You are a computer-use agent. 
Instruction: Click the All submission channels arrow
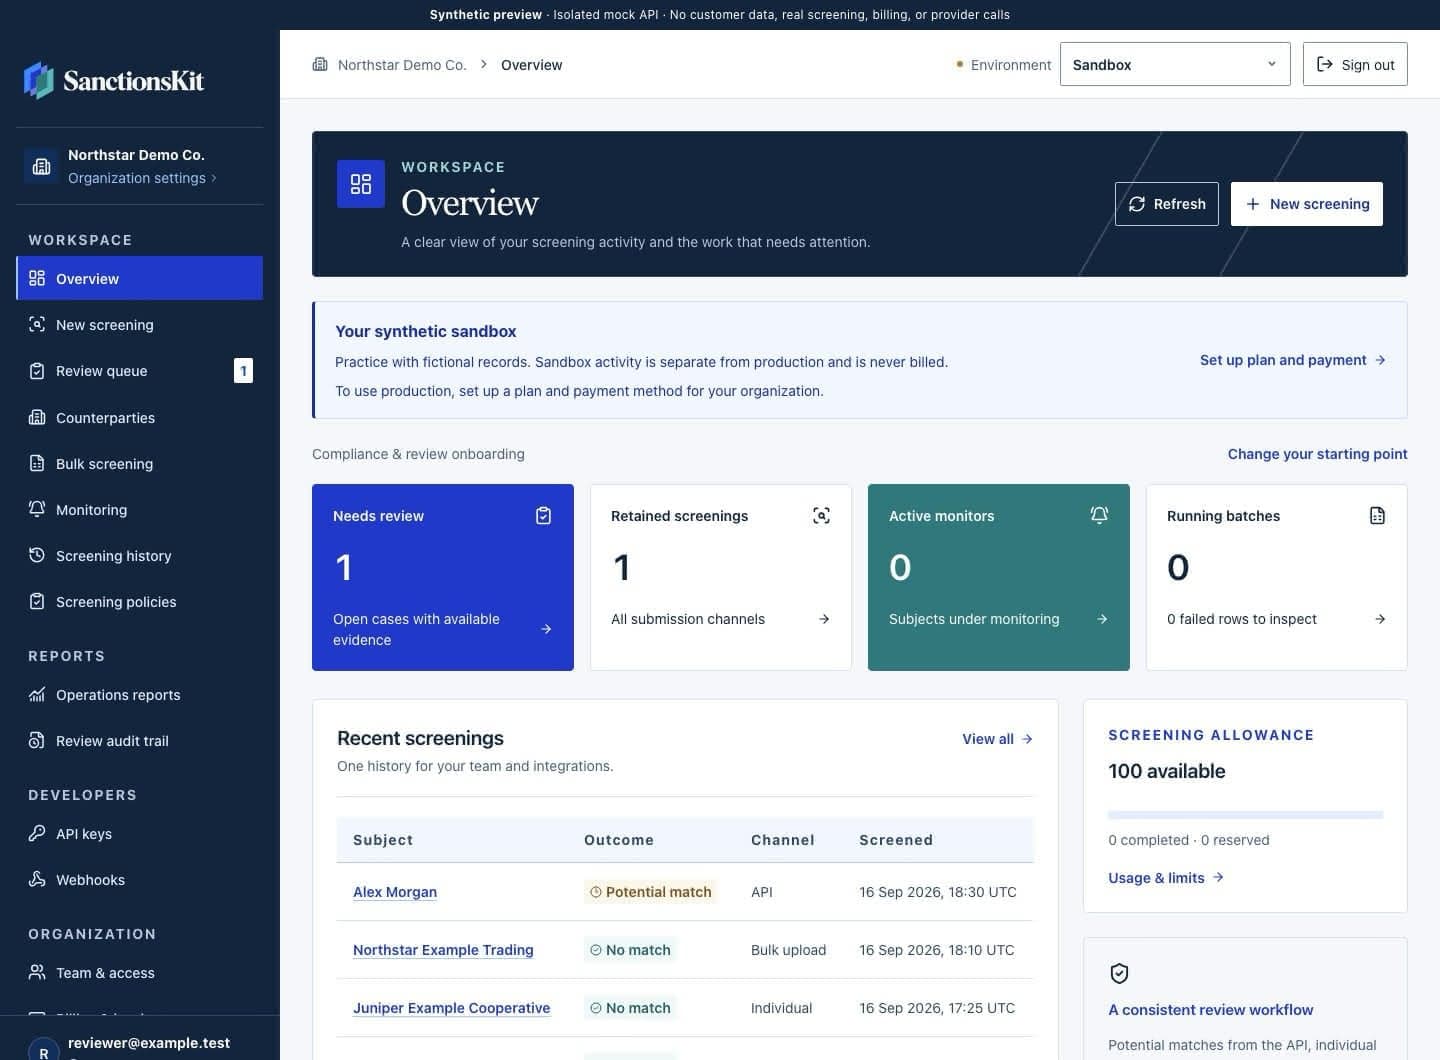(824, 619)
